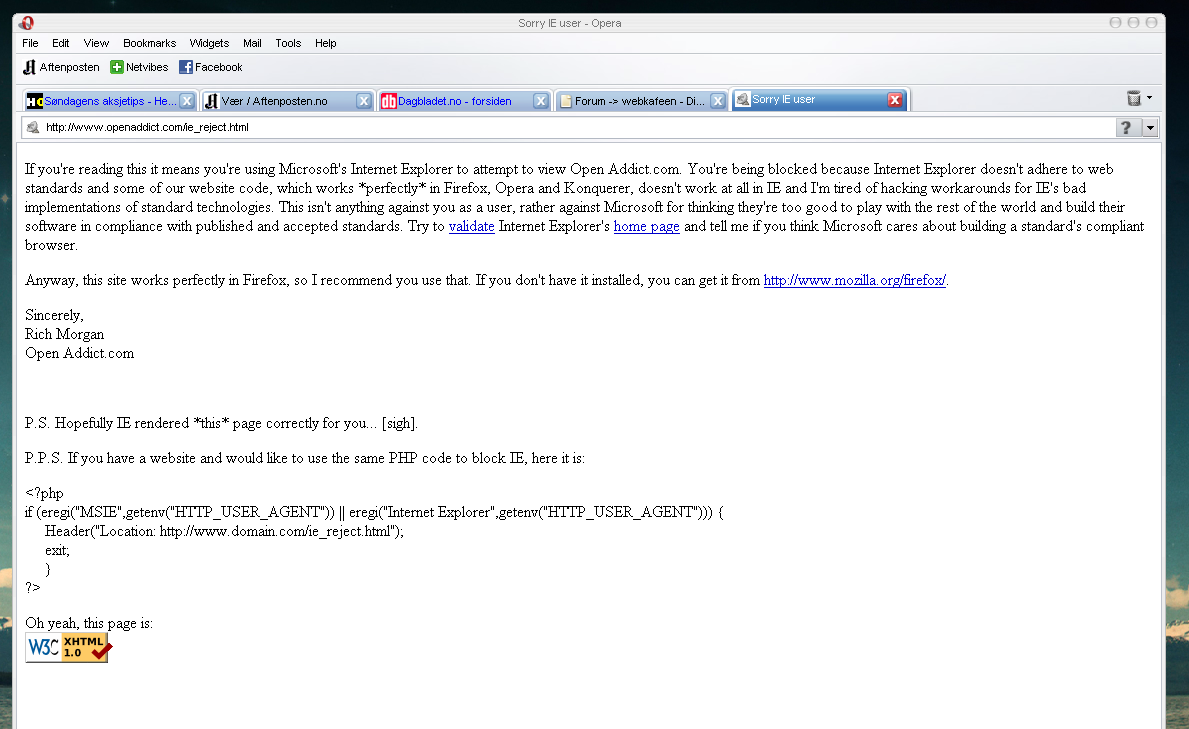Open the mozilla.org/firefox link
1189x729 pixels.
(x=855, y=280)
